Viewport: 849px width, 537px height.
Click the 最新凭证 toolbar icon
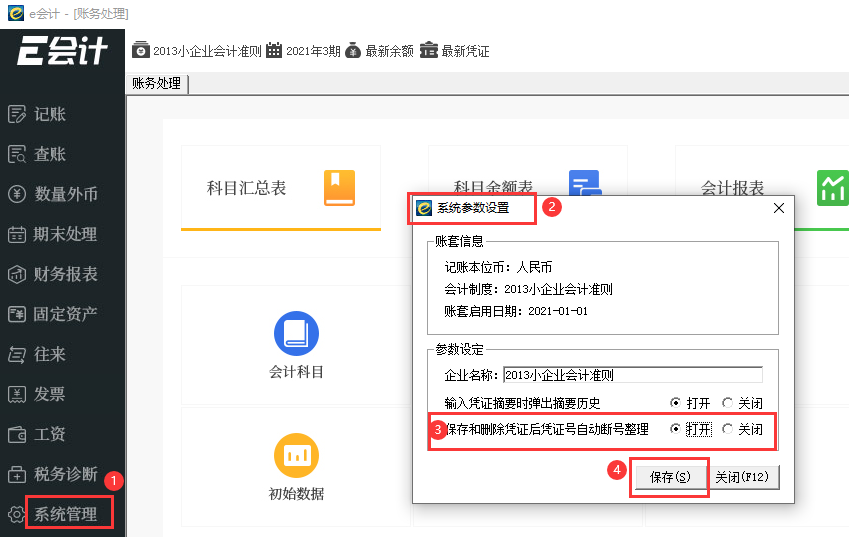(428, 50)
